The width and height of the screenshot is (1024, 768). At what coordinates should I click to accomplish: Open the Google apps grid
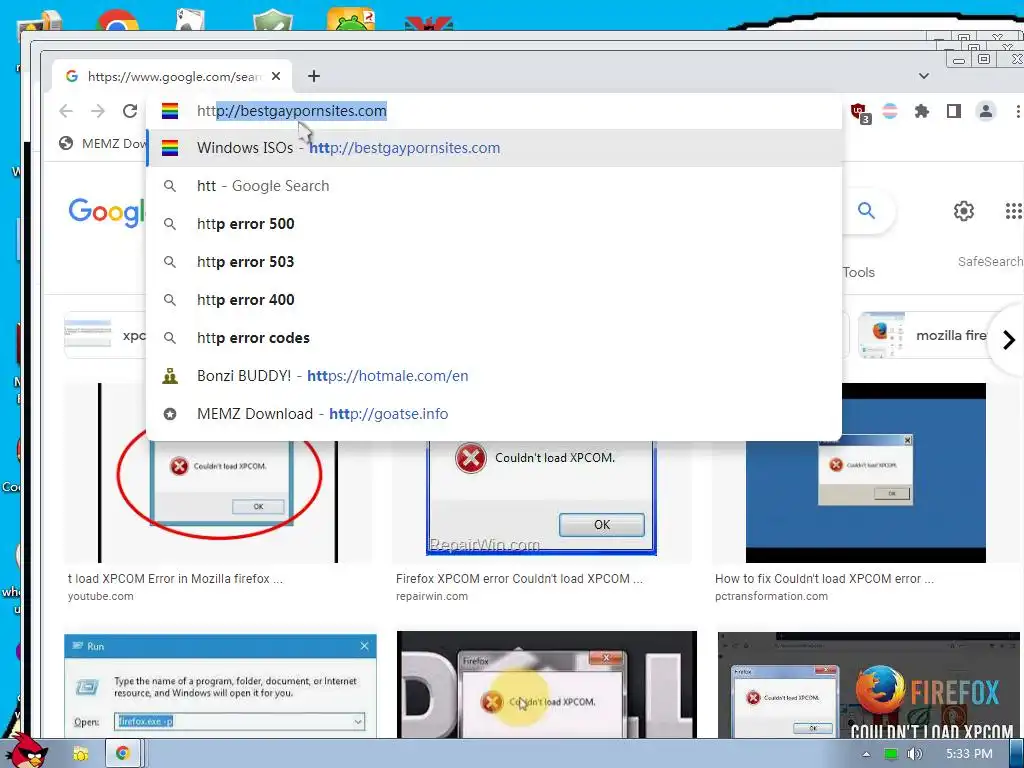(1013, 211)
